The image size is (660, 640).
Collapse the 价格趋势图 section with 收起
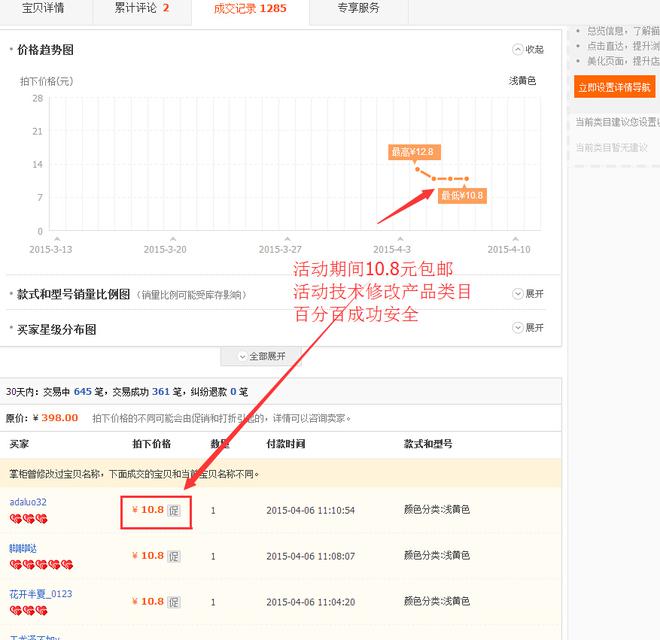[527, 49]
